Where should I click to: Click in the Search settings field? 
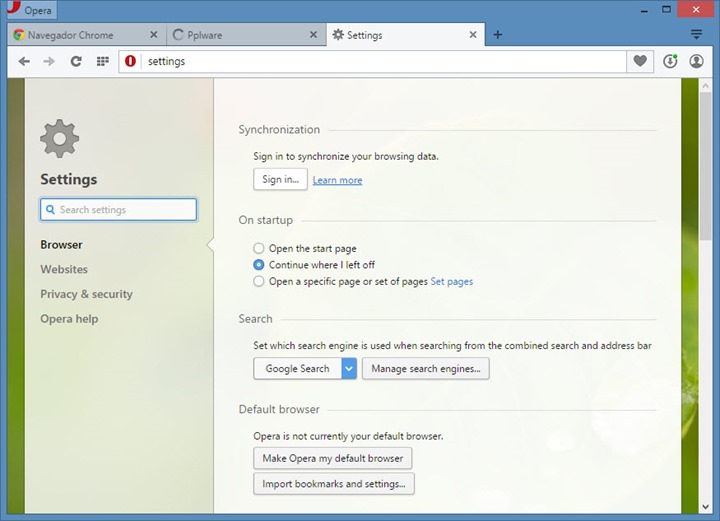(x=118, y=209)
